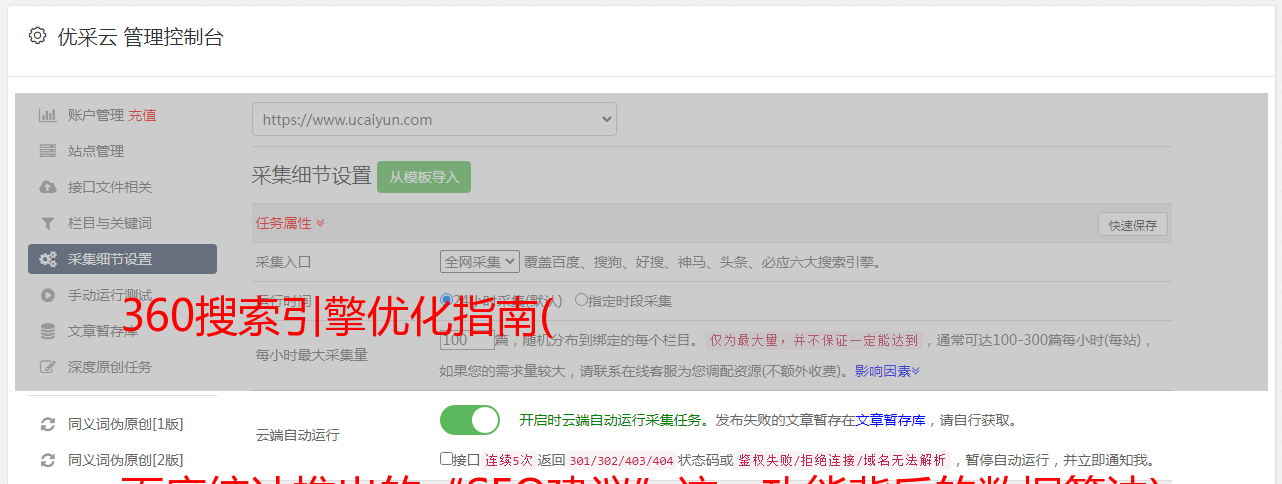Viewport: 1282px width, 484px height.
Task: Expand the 影响因素 link
Action: pos(887,371)
